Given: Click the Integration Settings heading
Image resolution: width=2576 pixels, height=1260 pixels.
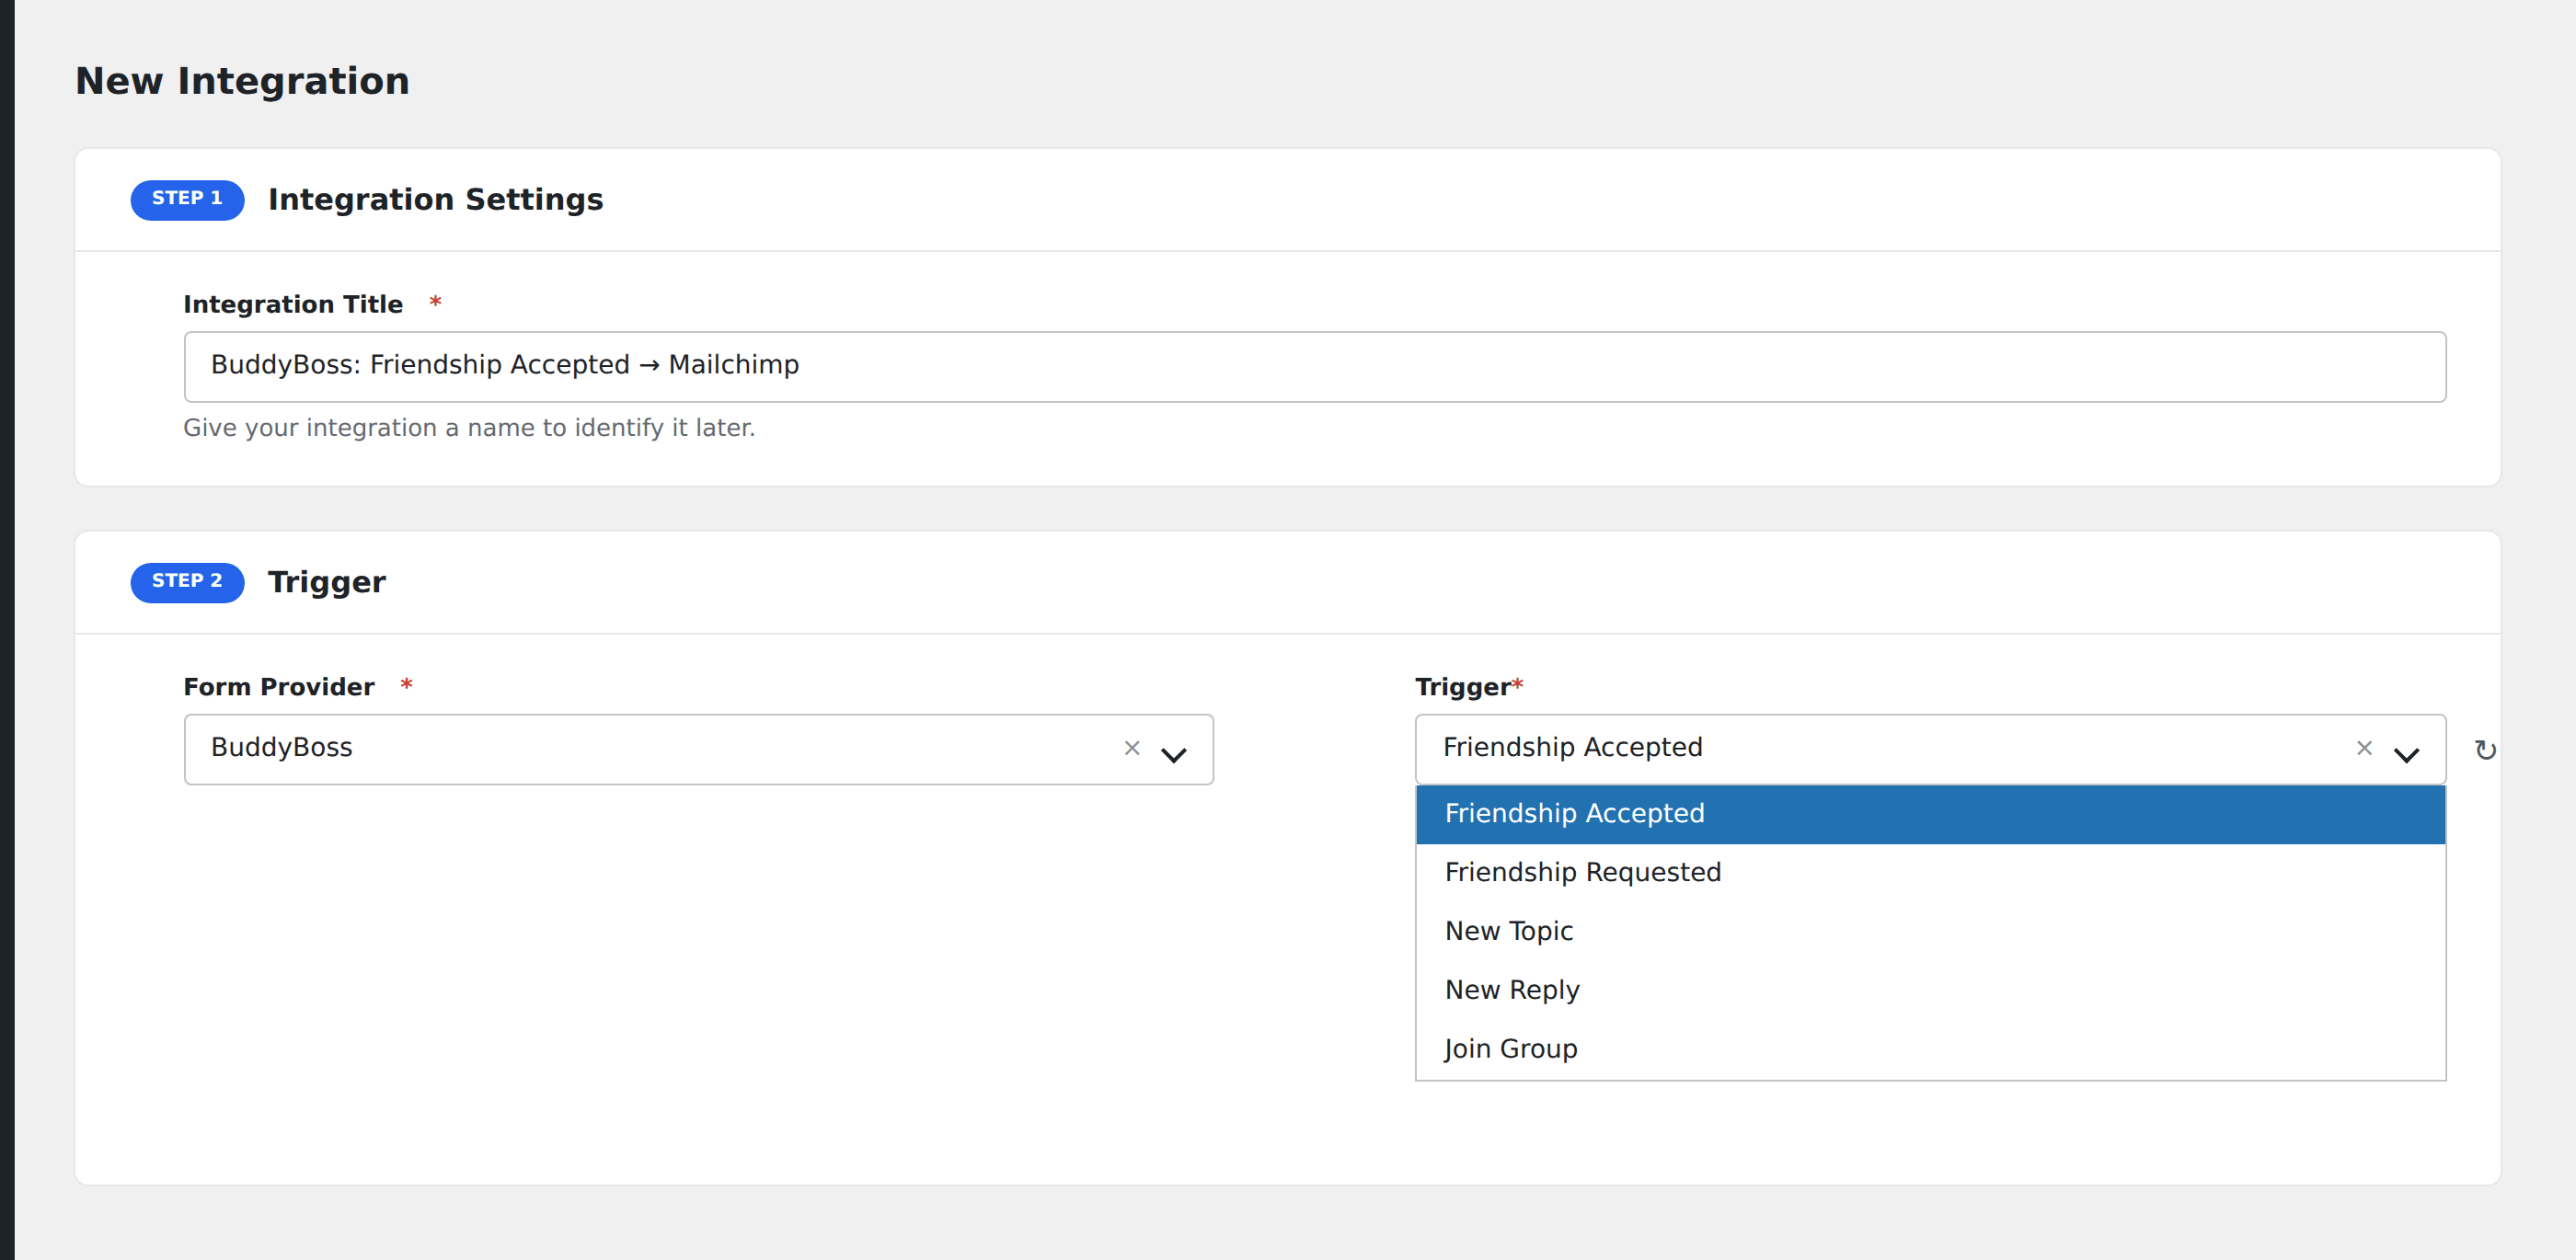Looking at the screenshot, I should 435,200.
